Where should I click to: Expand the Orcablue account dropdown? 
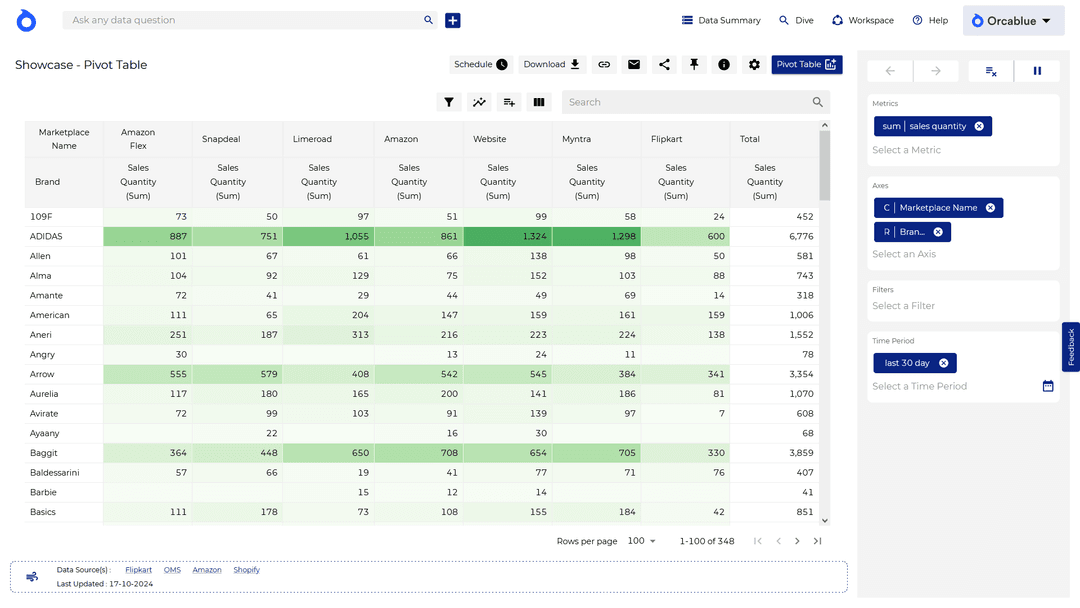pos(1013,21)
